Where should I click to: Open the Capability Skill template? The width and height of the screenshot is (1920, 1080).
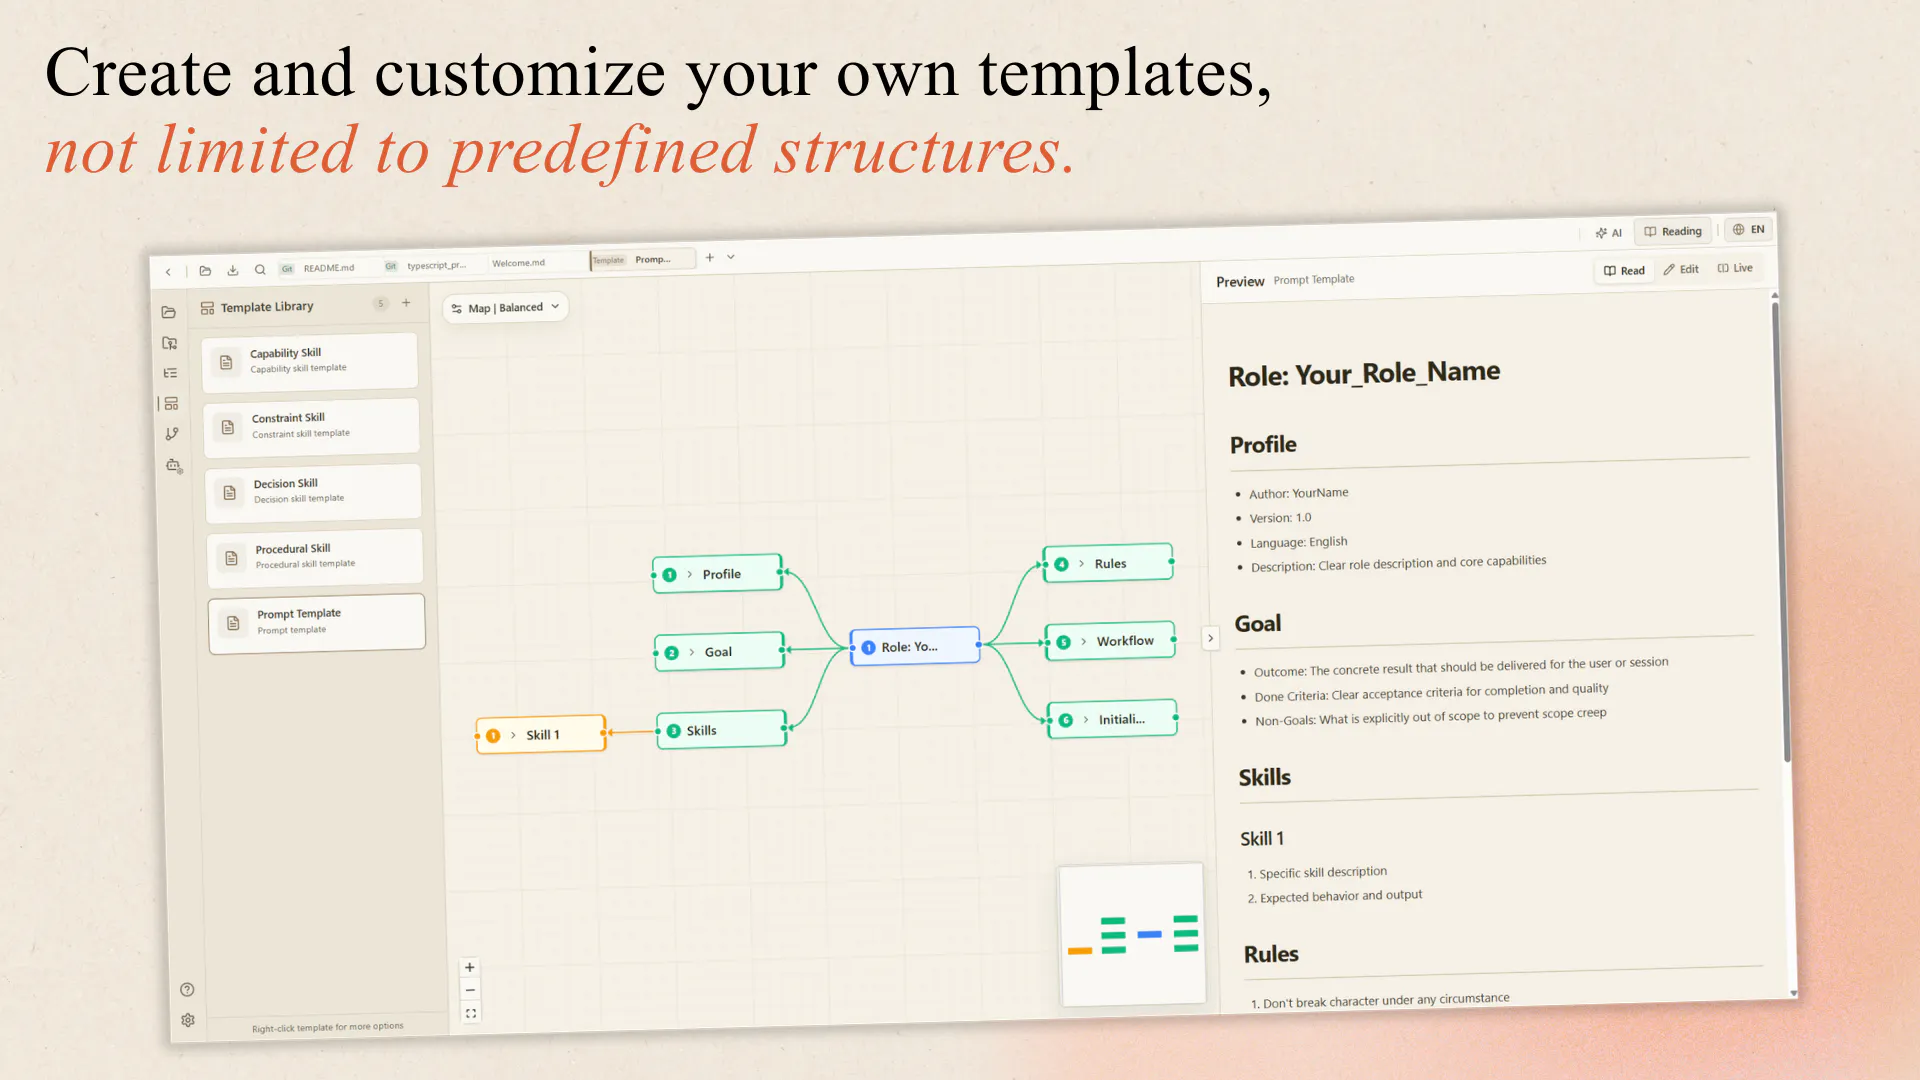coord(310,361)
